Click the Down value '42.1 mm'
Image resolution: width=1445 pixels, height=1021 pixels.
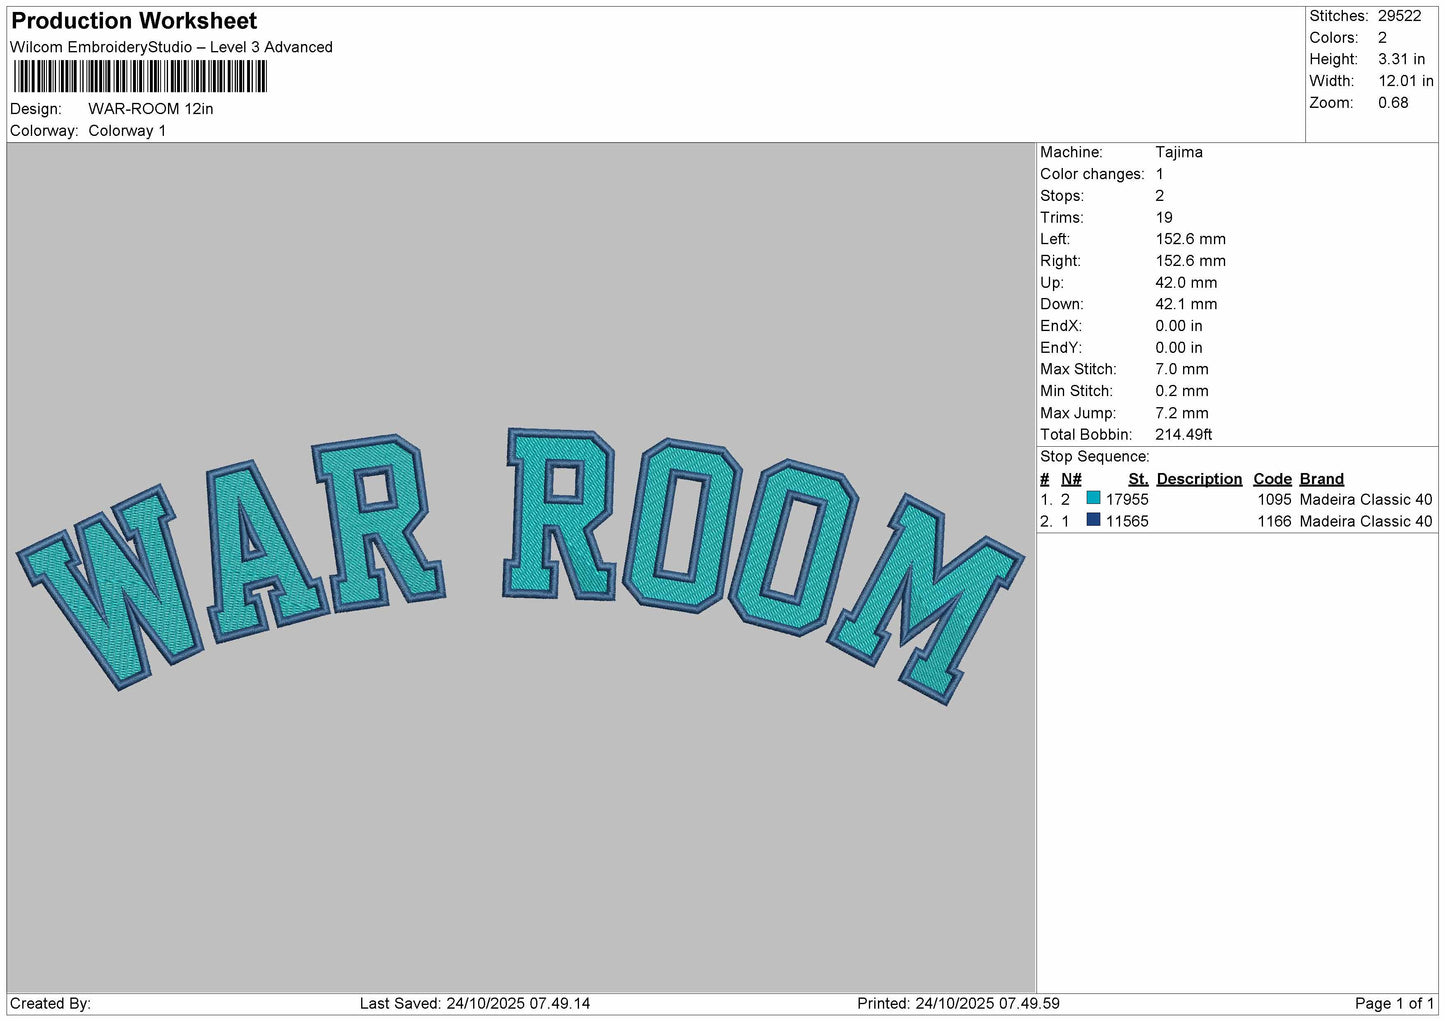coord(1186,305)
